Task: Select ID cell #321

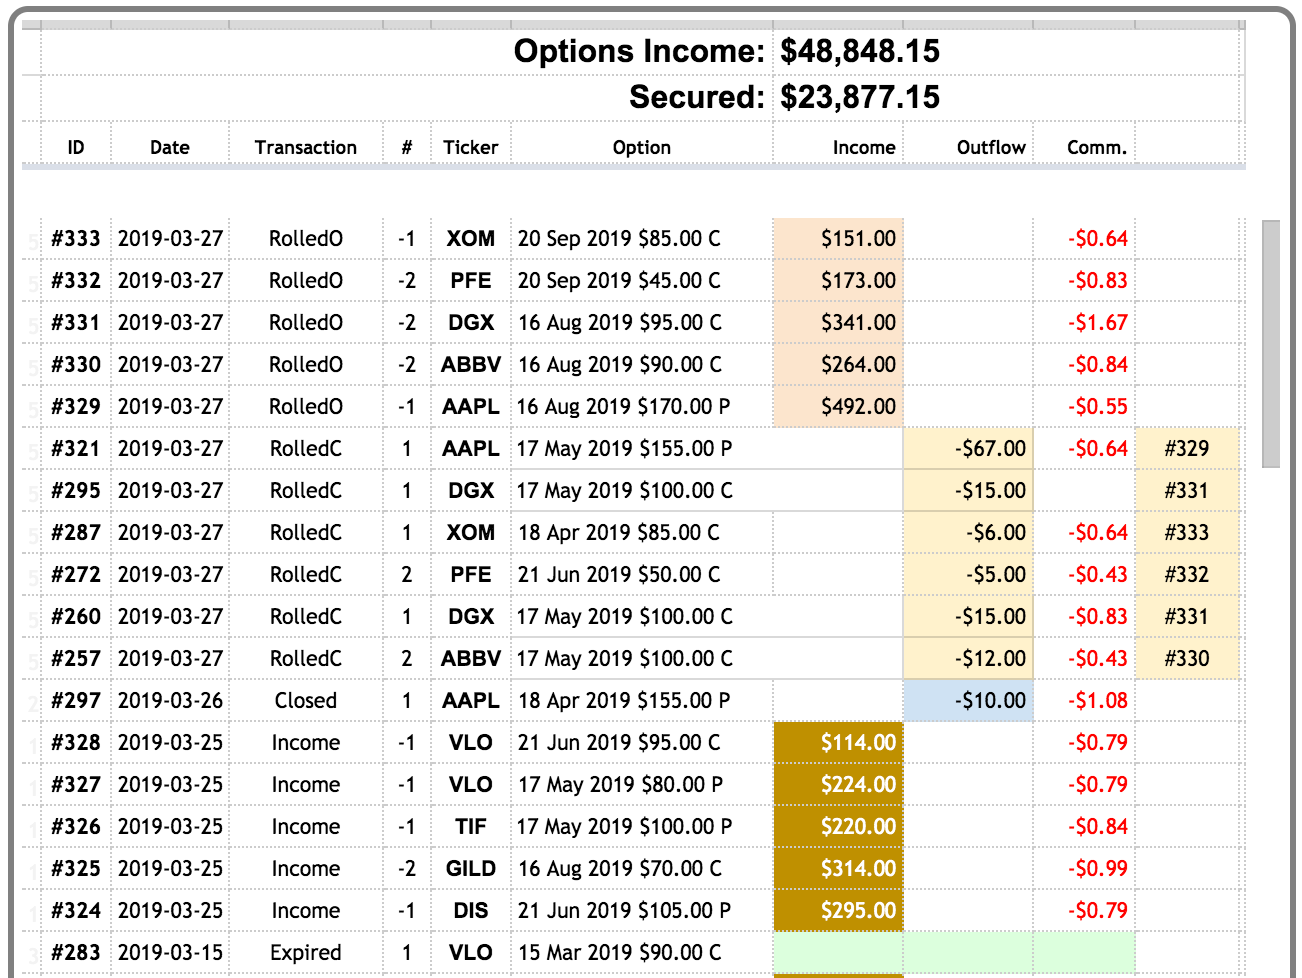Action: click(76, 449)
